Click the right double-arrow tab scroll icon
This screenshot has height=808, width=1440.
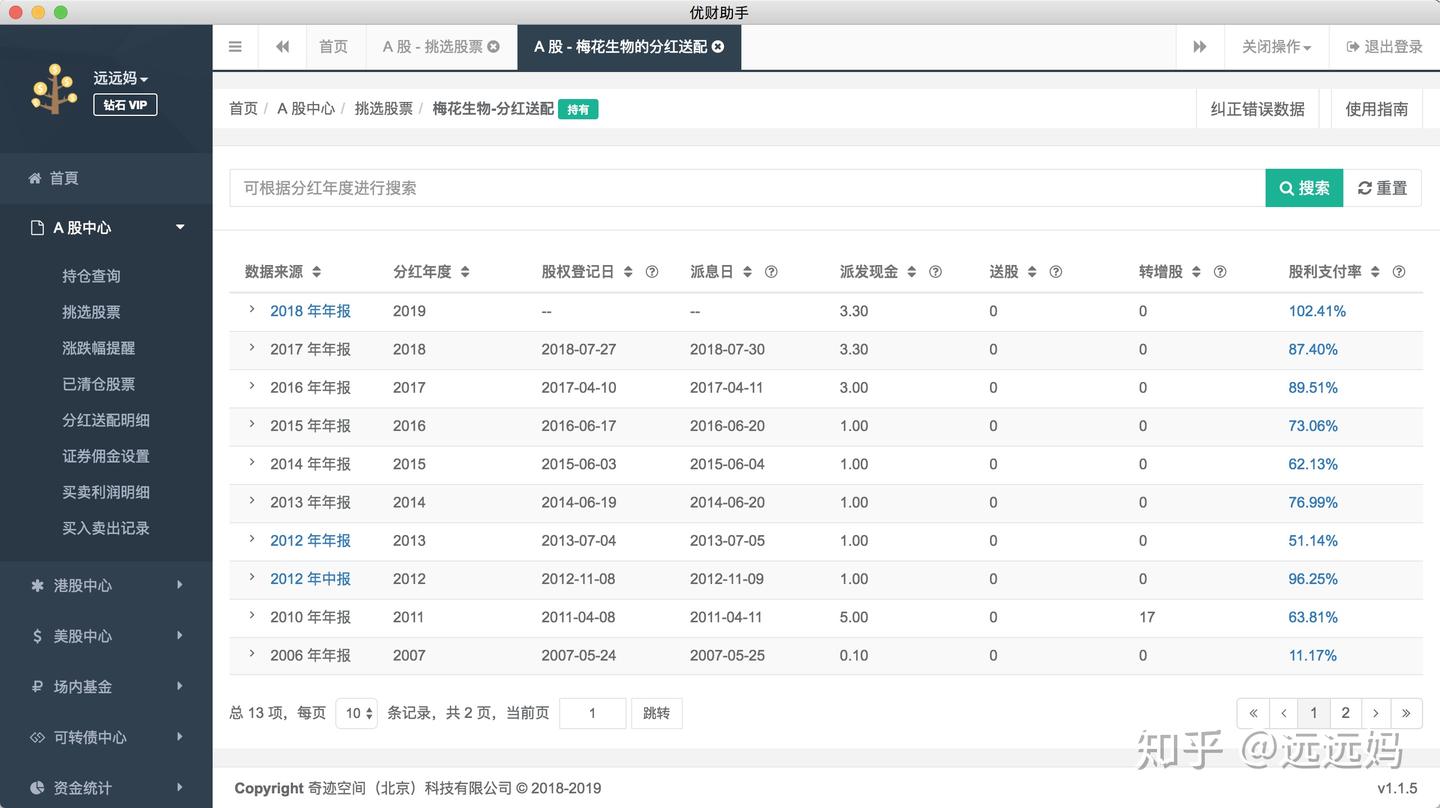[x=1199, y=46]
